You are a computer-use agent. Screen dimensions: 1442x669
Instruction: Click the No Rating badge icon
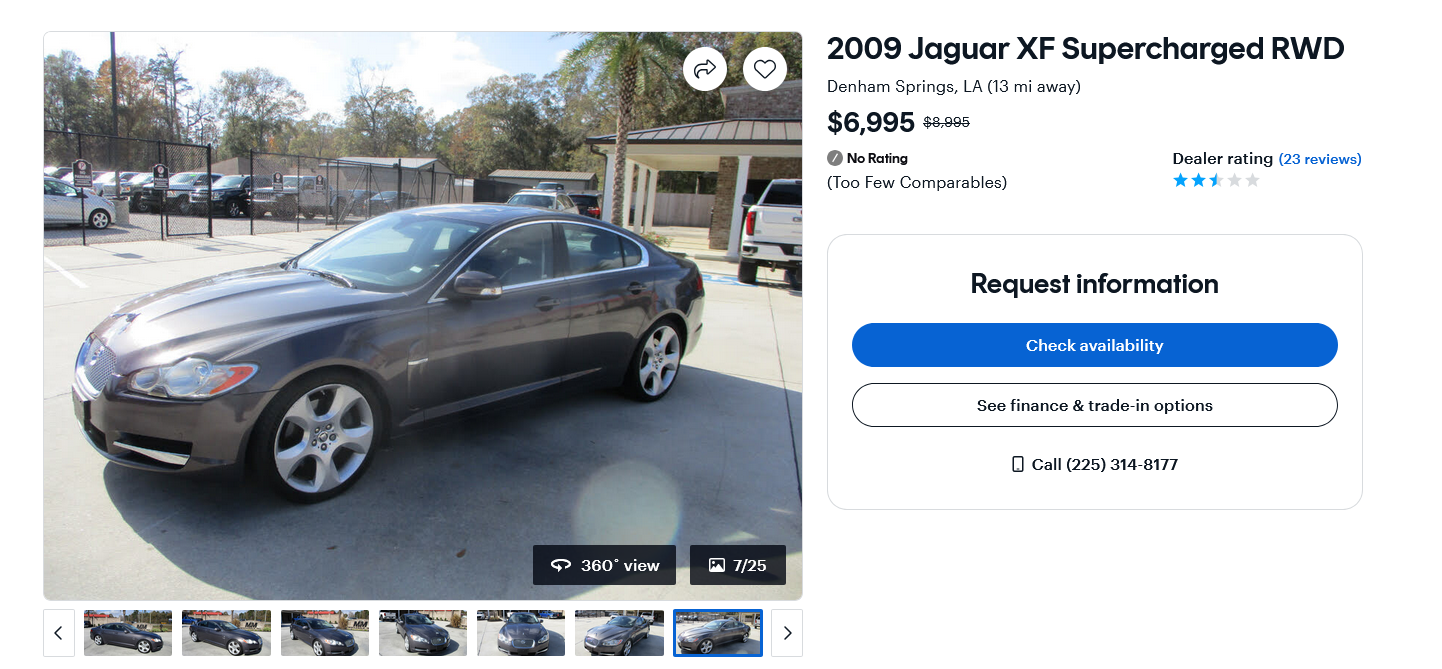tap(835, 158)
